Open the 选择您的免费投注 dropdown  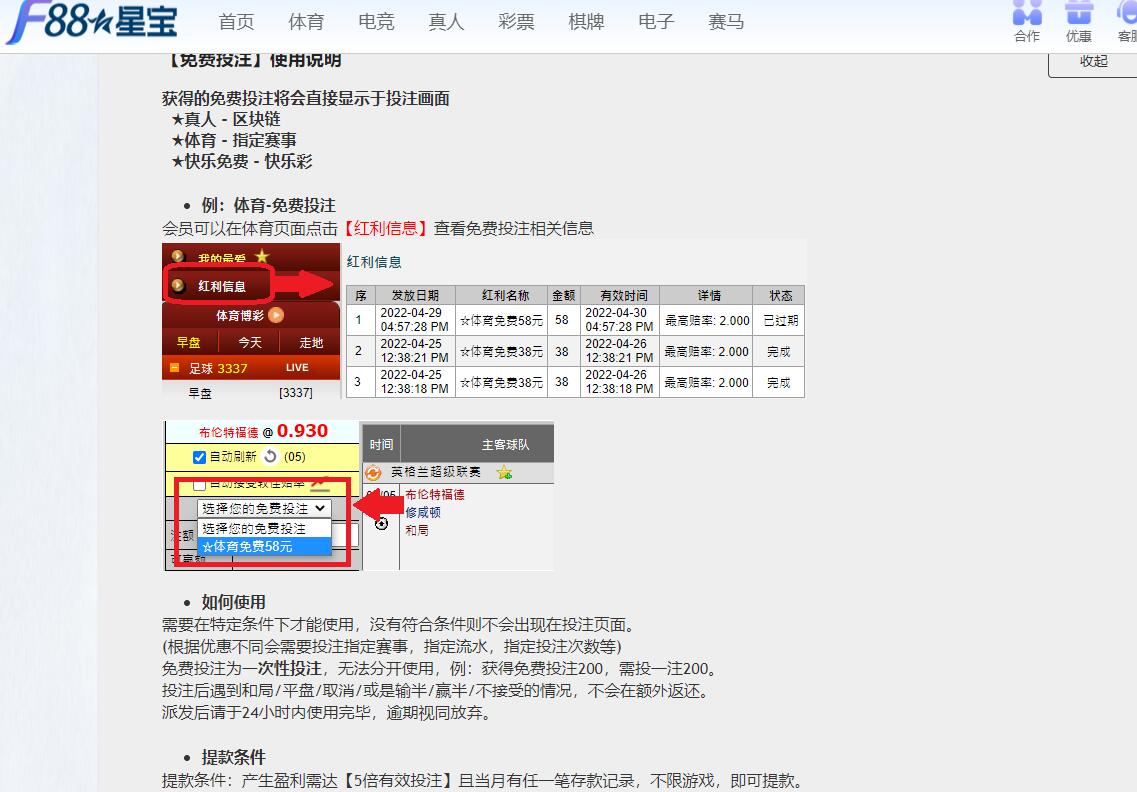point(264,508)
